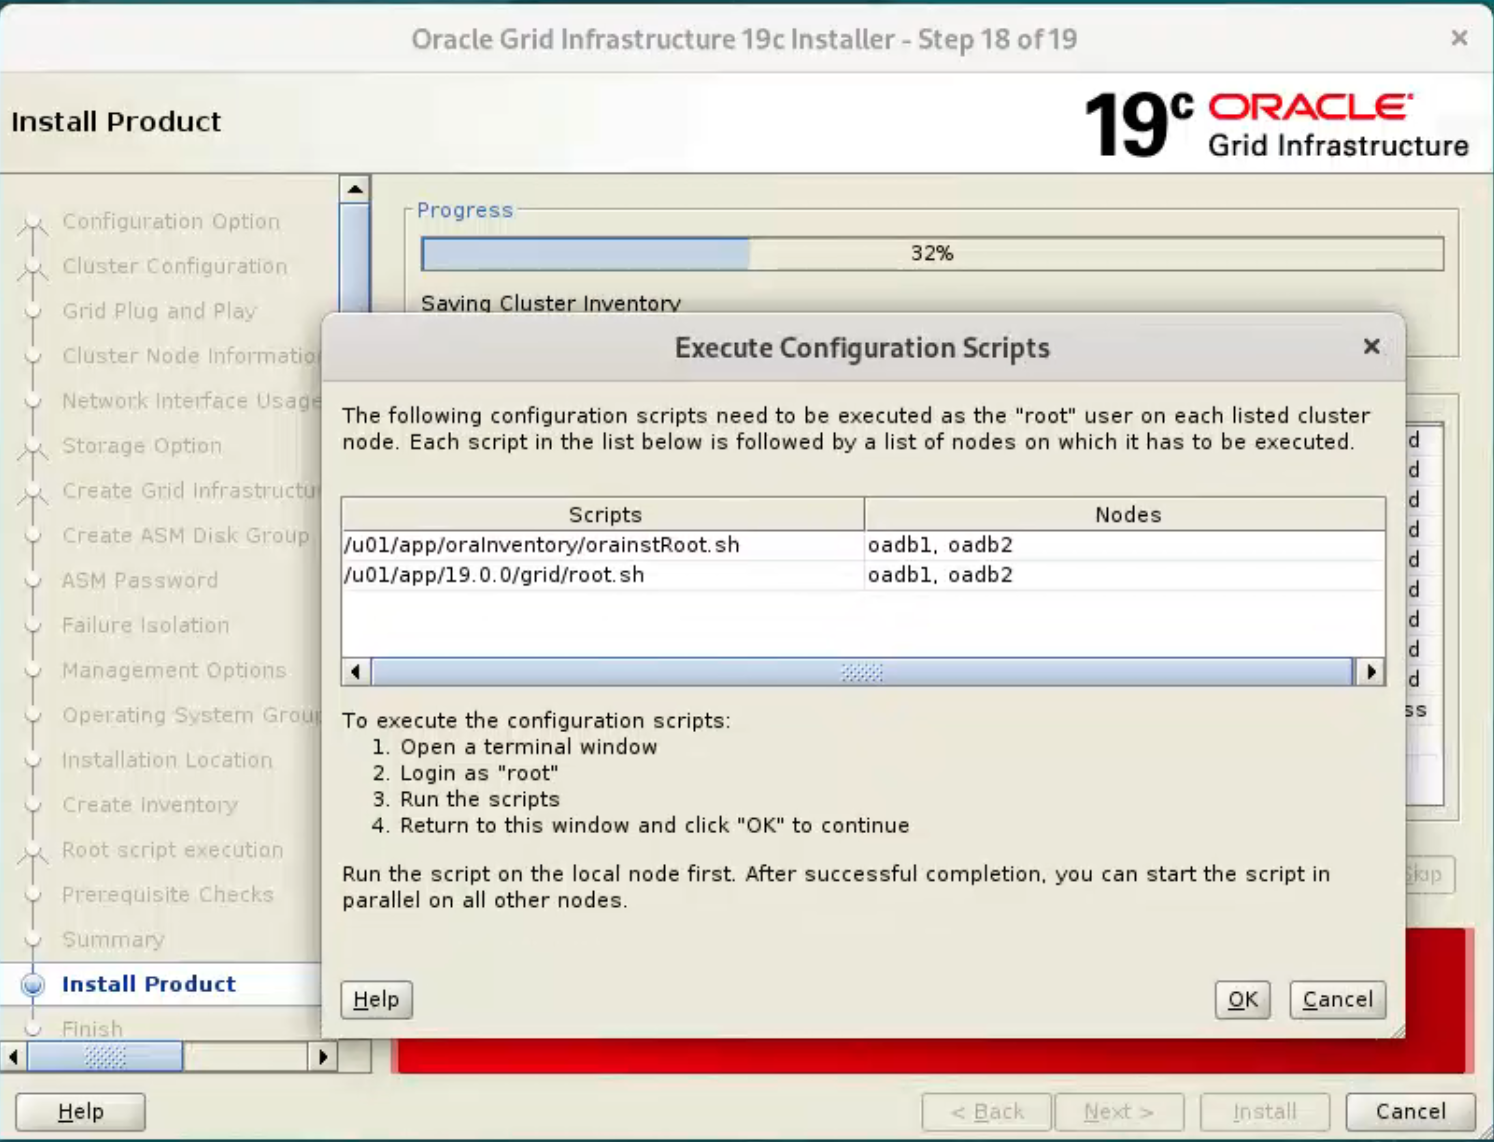
Task: Select the Scripts column header
Action: (x=603, y=514)
